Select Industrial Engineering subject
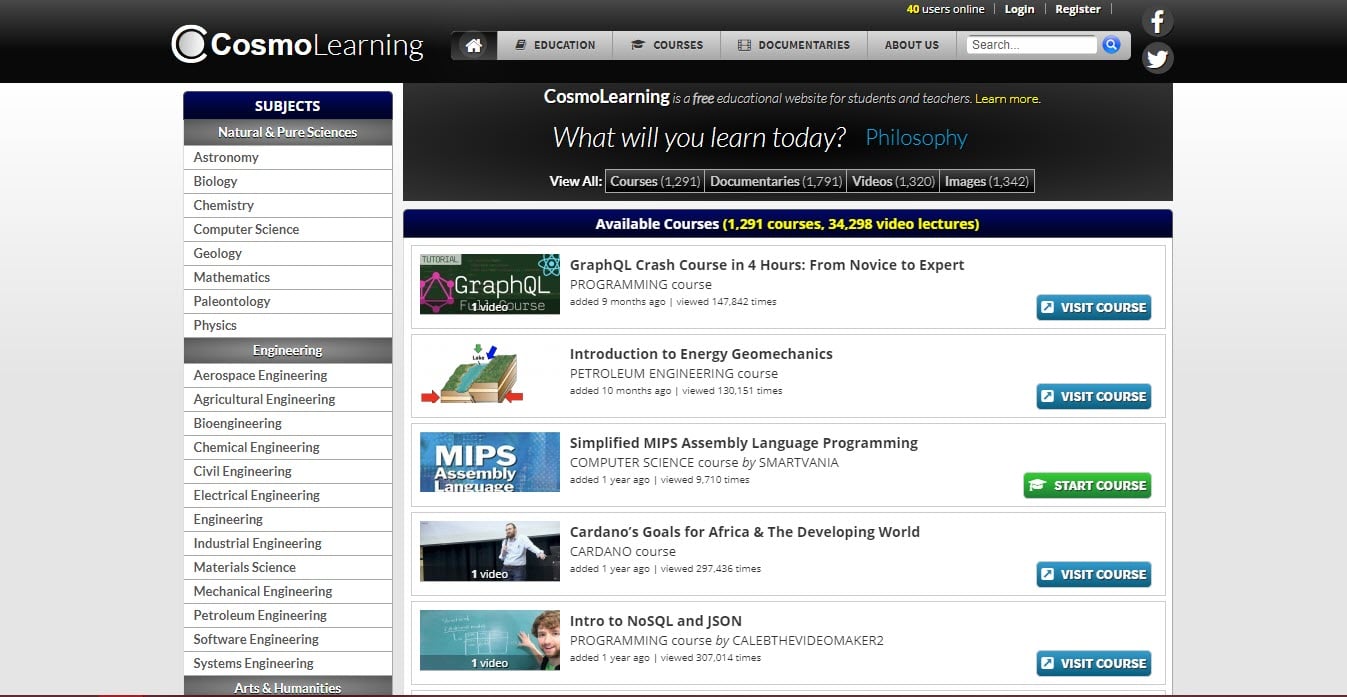 [288, 543]
